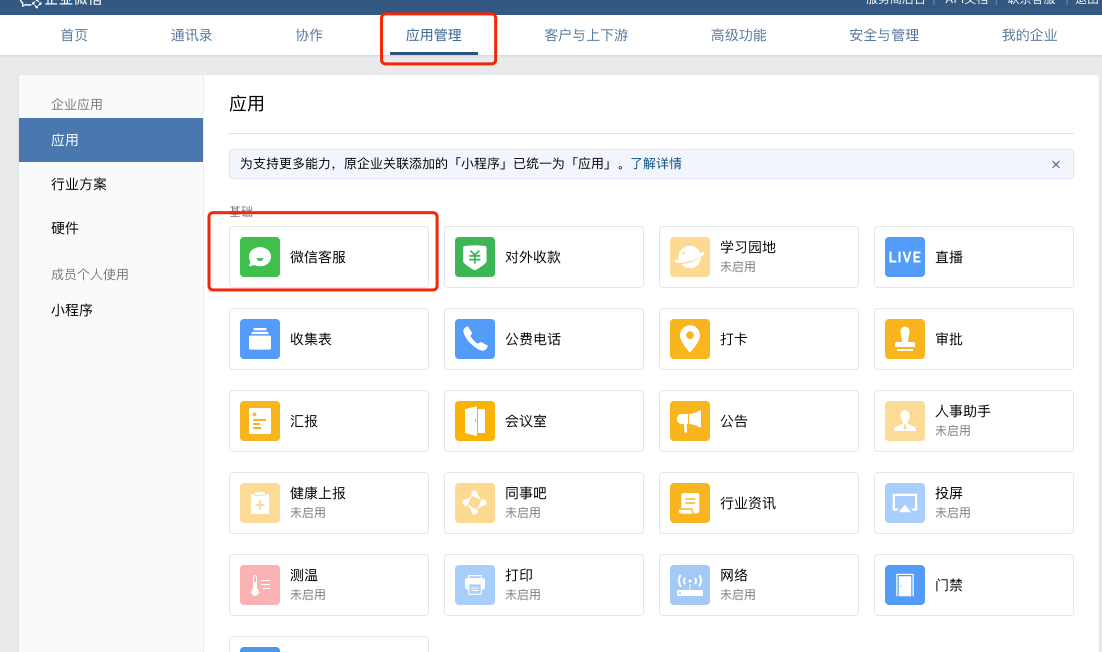Click 未启用 under 测温

click(x=308, y=595)
